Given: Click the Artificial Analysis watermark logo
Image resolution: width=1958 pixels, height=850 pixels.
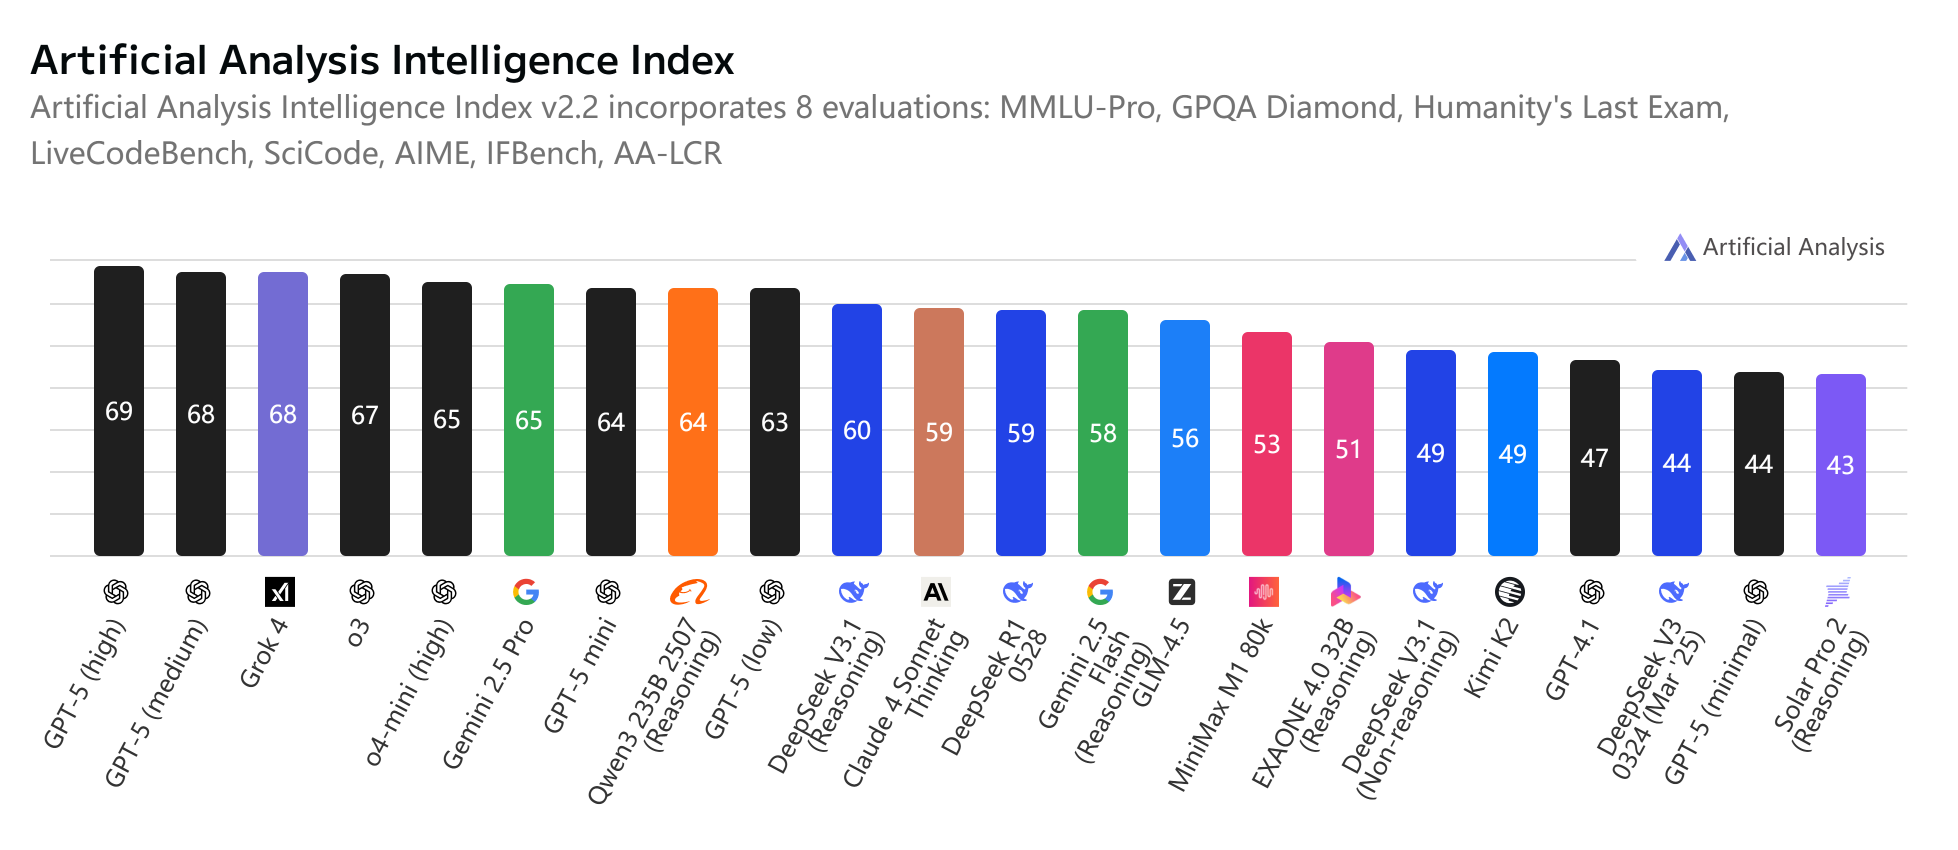Looking at the screenshot, I should pyautogui.click(x=1680, y=247).
